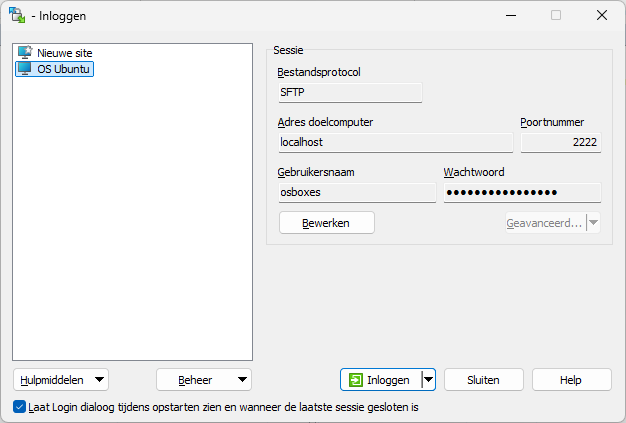Select the OS Ubuntu saved site
Viewport: 626px width, 423px height.
54,69
